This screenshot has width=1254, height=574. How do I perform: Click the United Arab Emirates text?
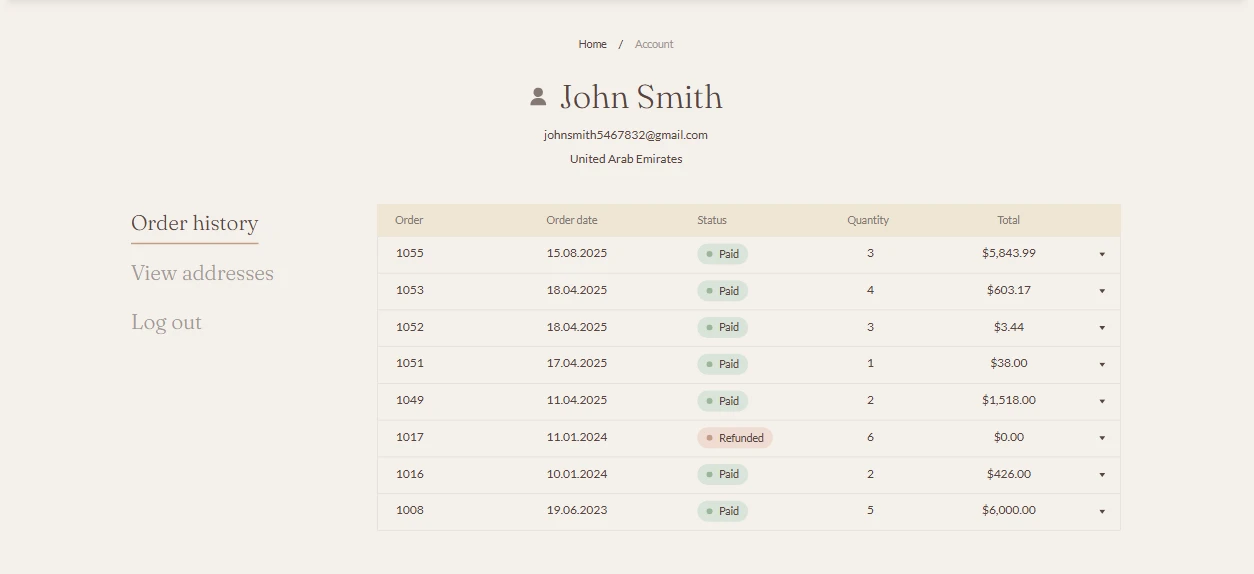(626, 159)
